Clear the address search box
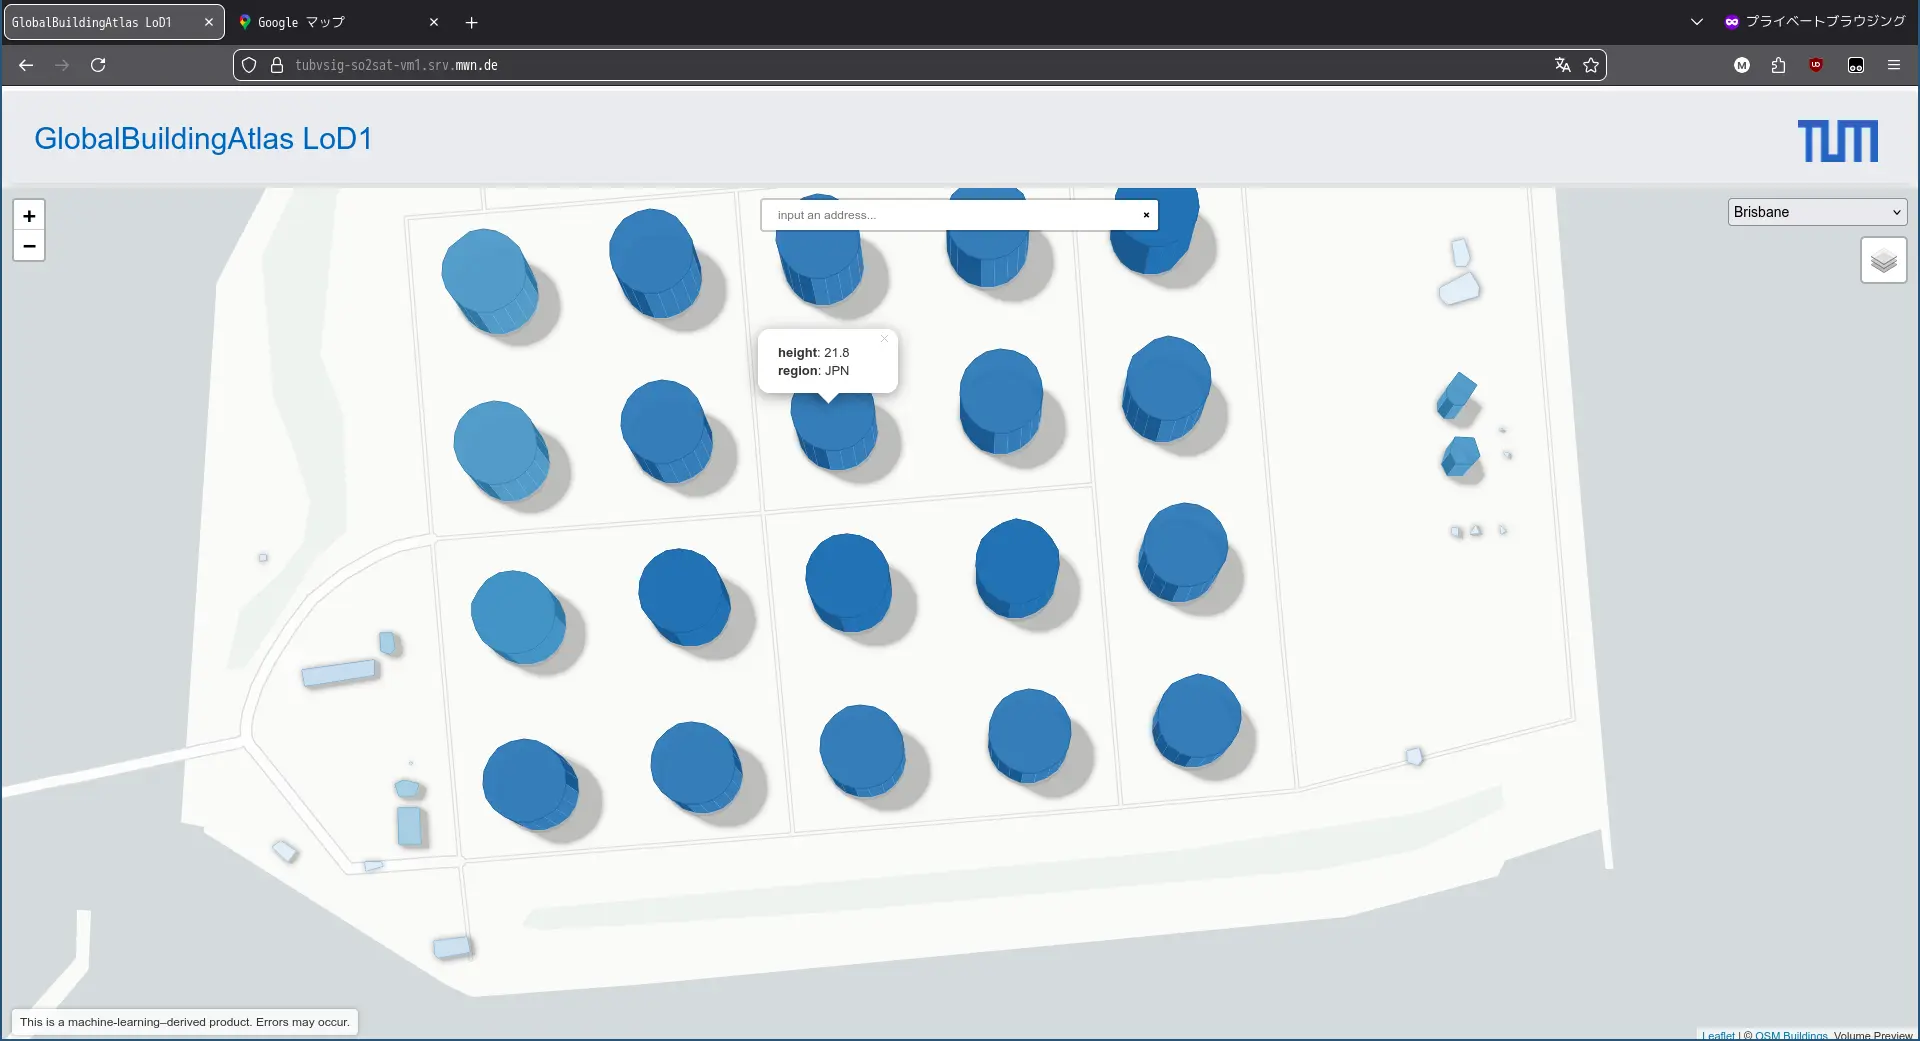The height and width of the screenshot is (1041, 1920). [1146, 215]
